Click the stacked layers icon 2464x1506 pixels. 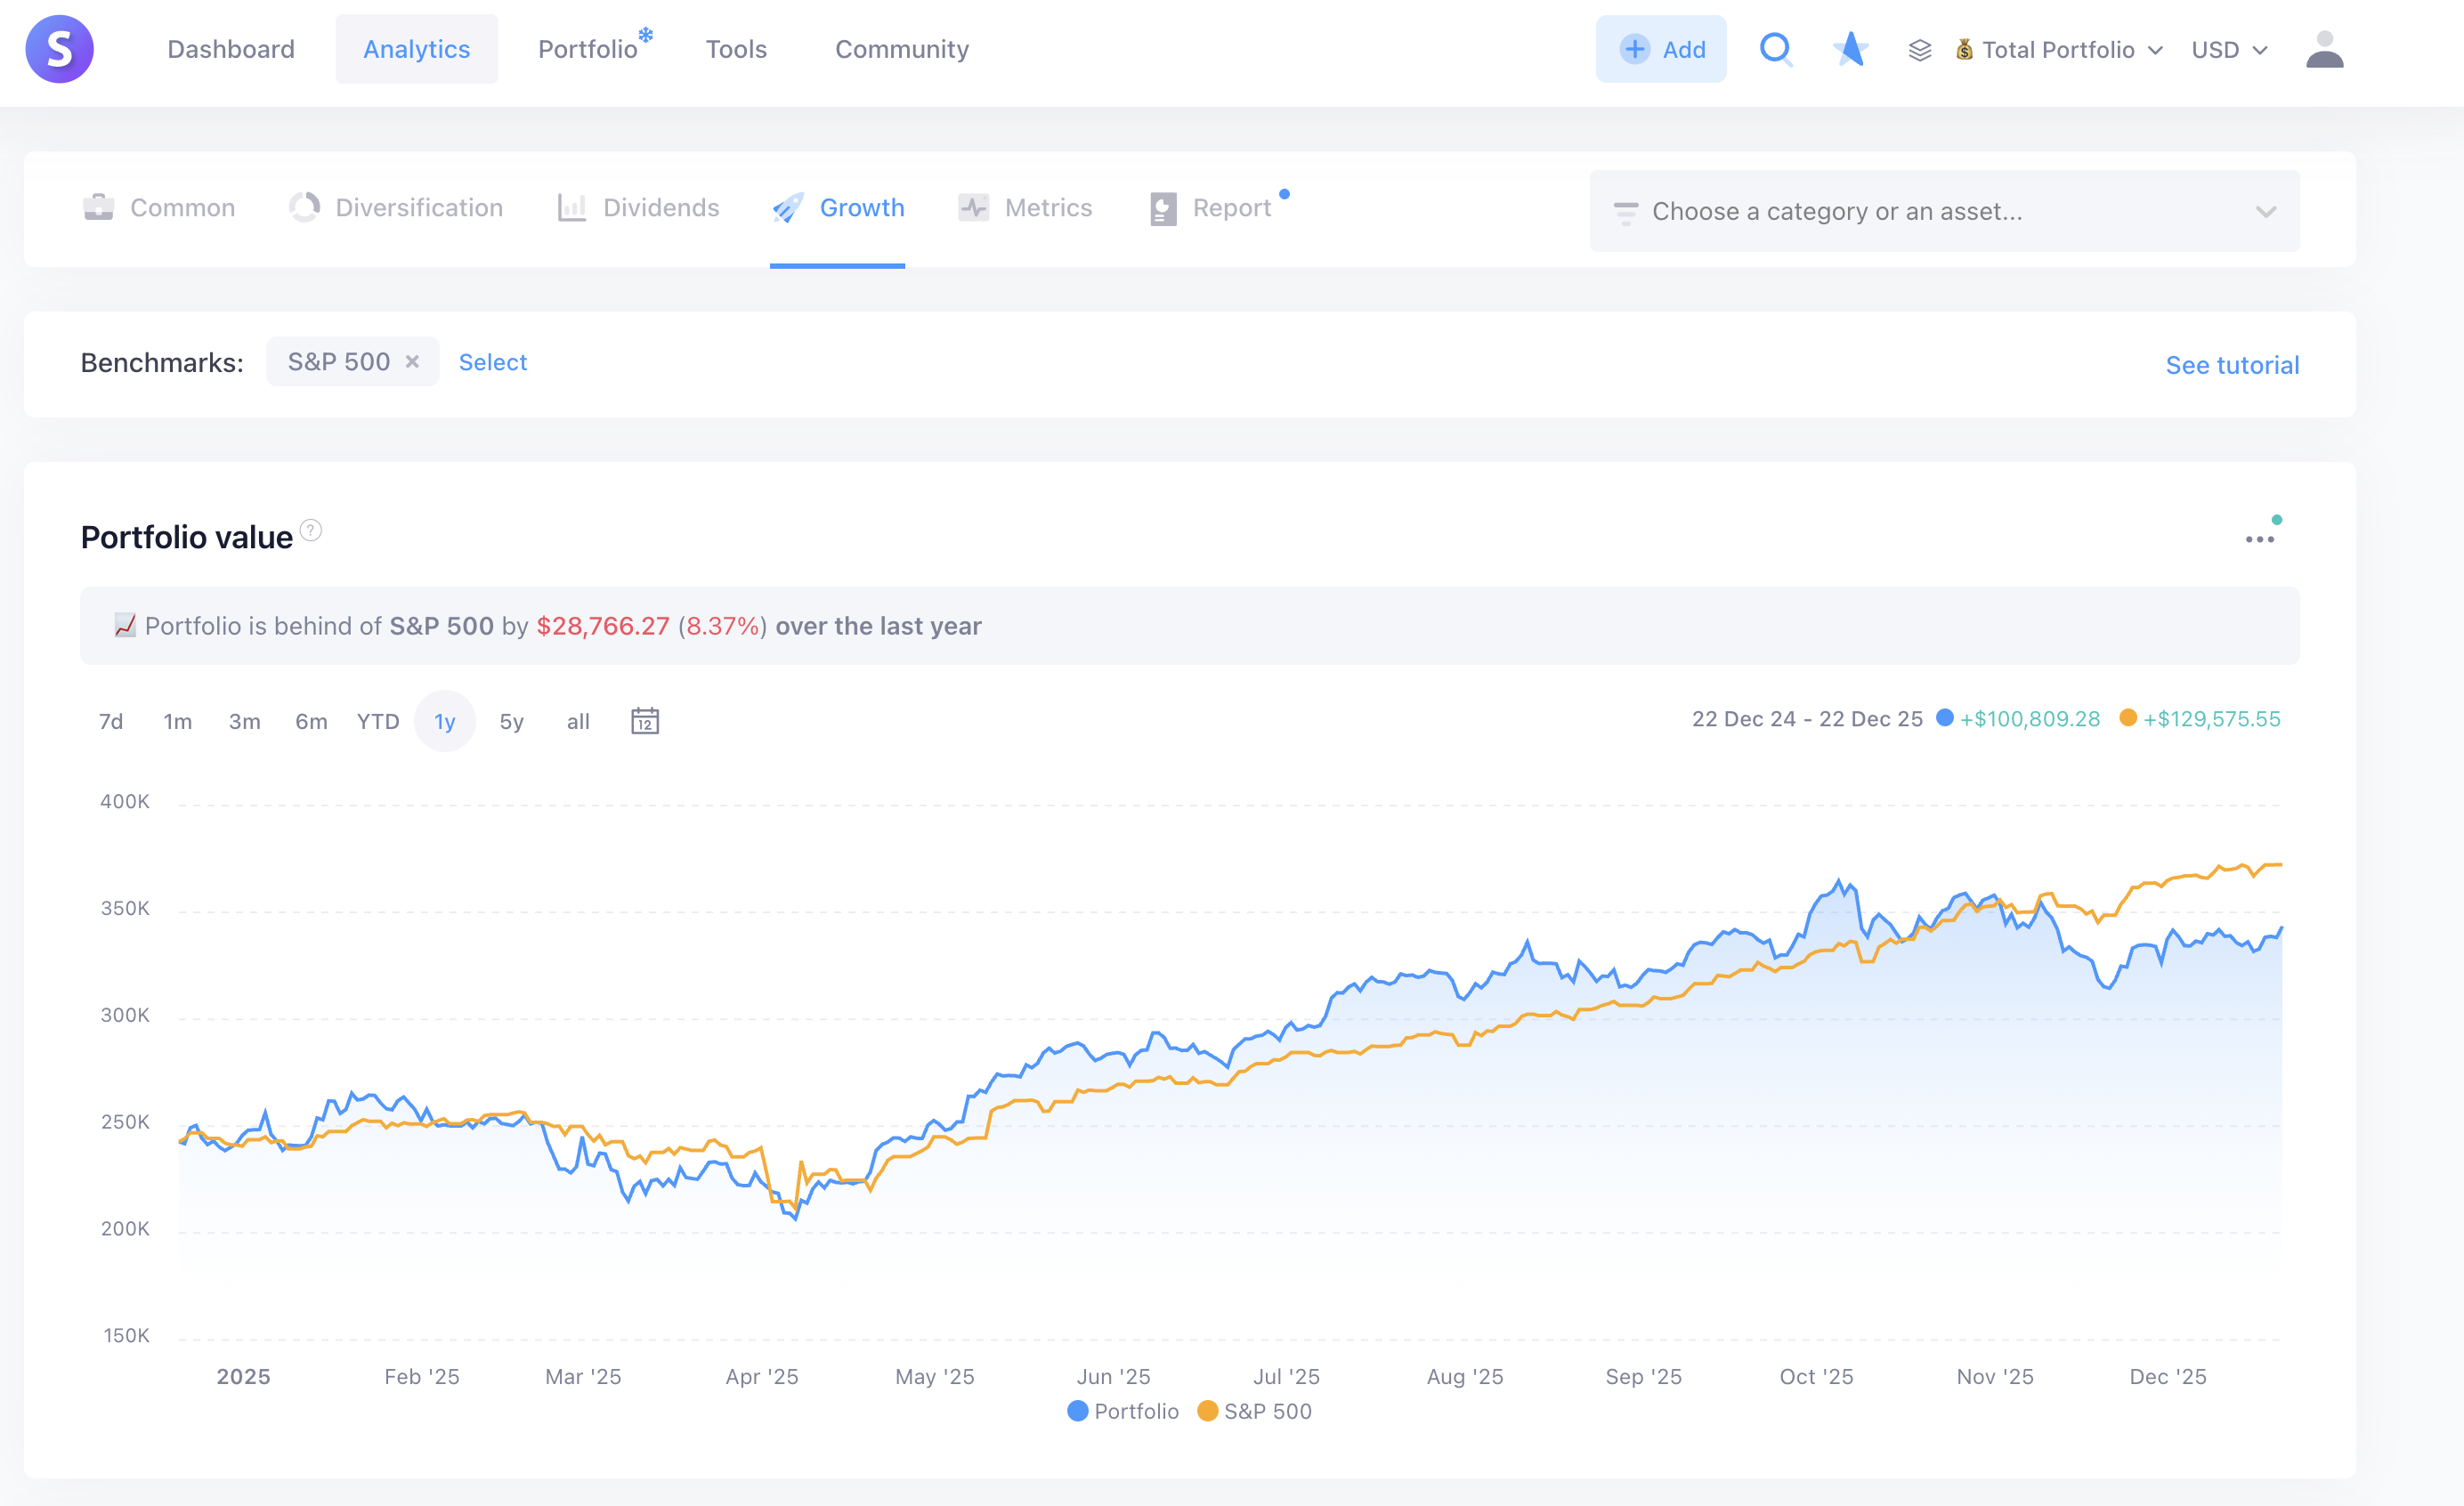tap(1919, 50)
